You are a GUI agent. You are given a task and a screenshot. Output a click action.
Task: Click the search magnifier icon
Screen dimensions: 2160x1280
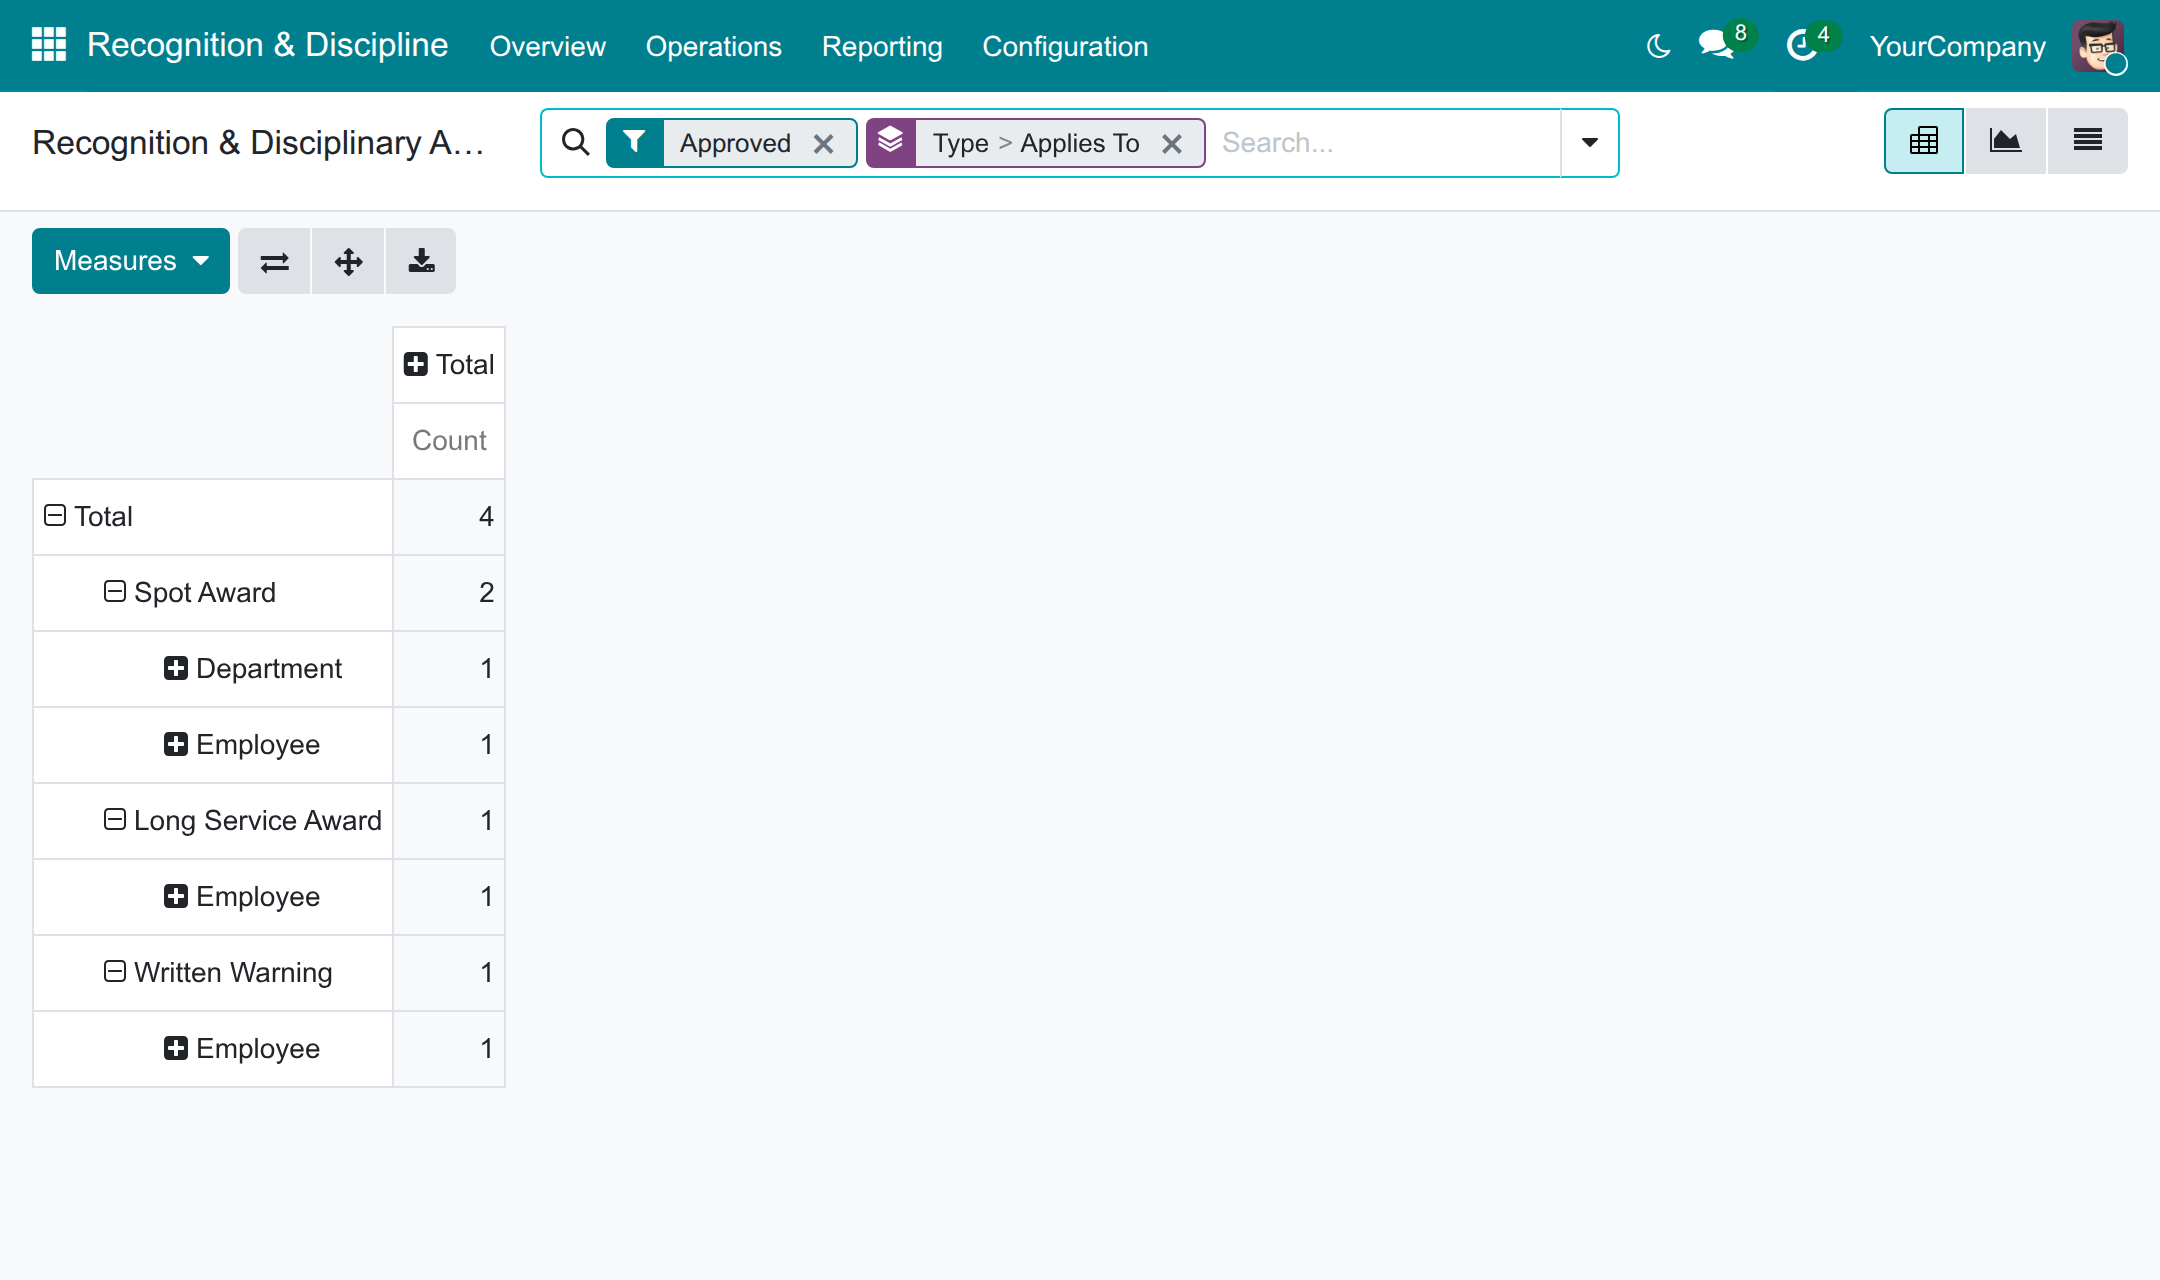click(x=575, y=142)
